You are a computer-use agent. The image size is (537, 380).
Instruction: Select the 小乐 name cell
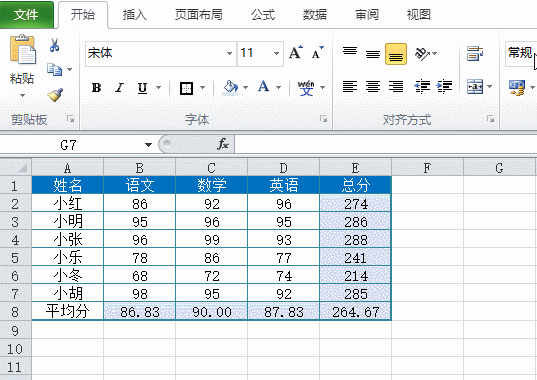click(x=67, y=257)
